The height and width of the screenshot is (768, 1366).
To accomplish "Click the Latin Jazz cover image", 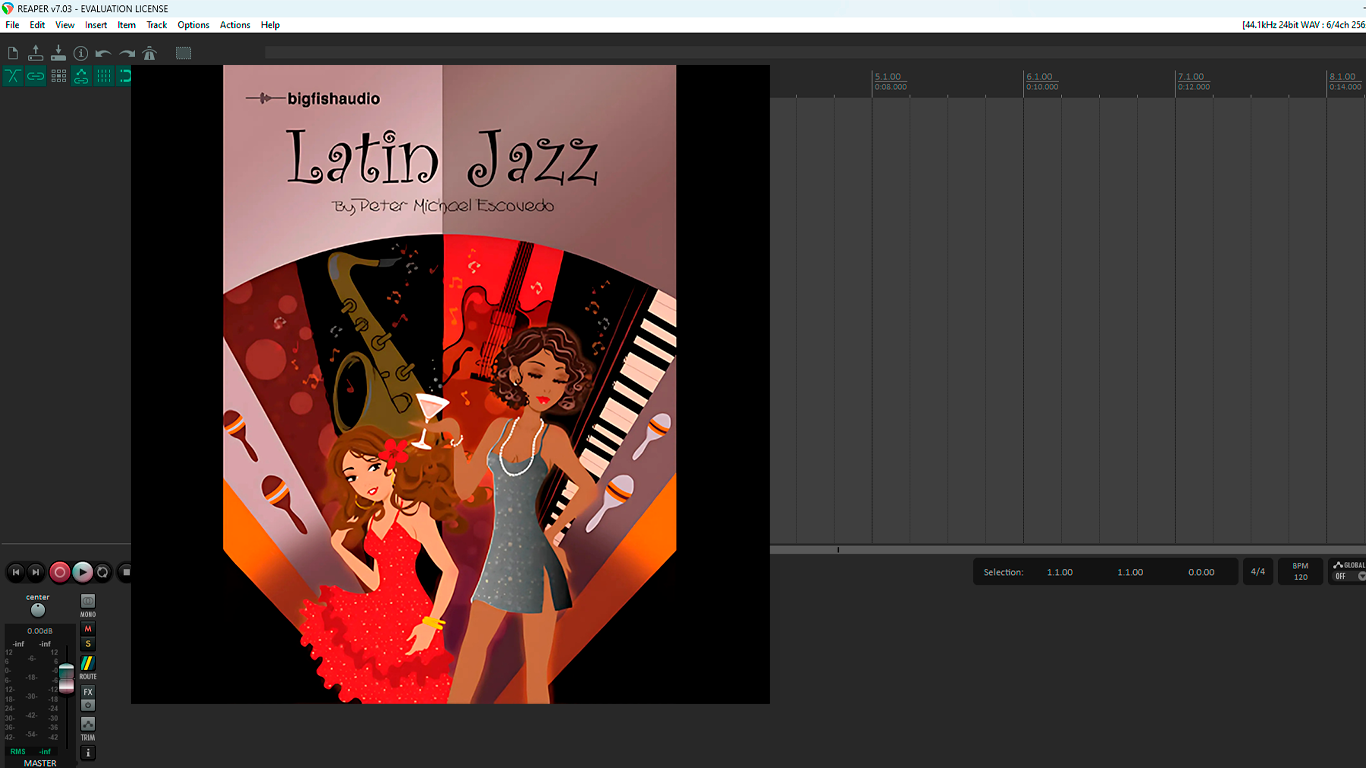I will [x=450, y=384].
